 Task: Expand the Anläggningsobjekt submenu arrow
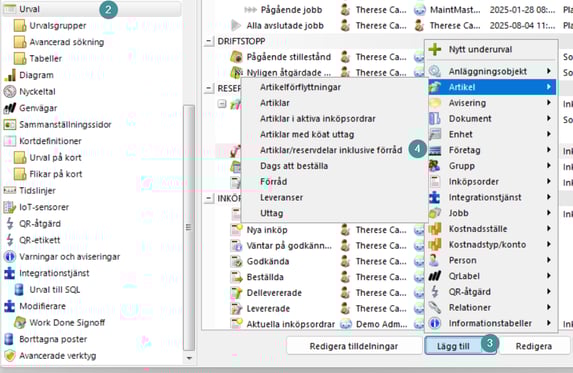pyautogui.click(x=549, y=71)
